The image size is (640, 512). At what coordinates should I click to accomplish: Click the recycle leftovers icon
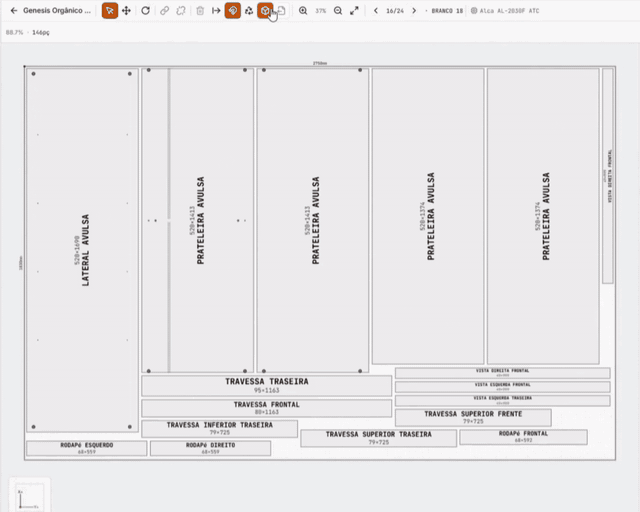tap(249, 11)
